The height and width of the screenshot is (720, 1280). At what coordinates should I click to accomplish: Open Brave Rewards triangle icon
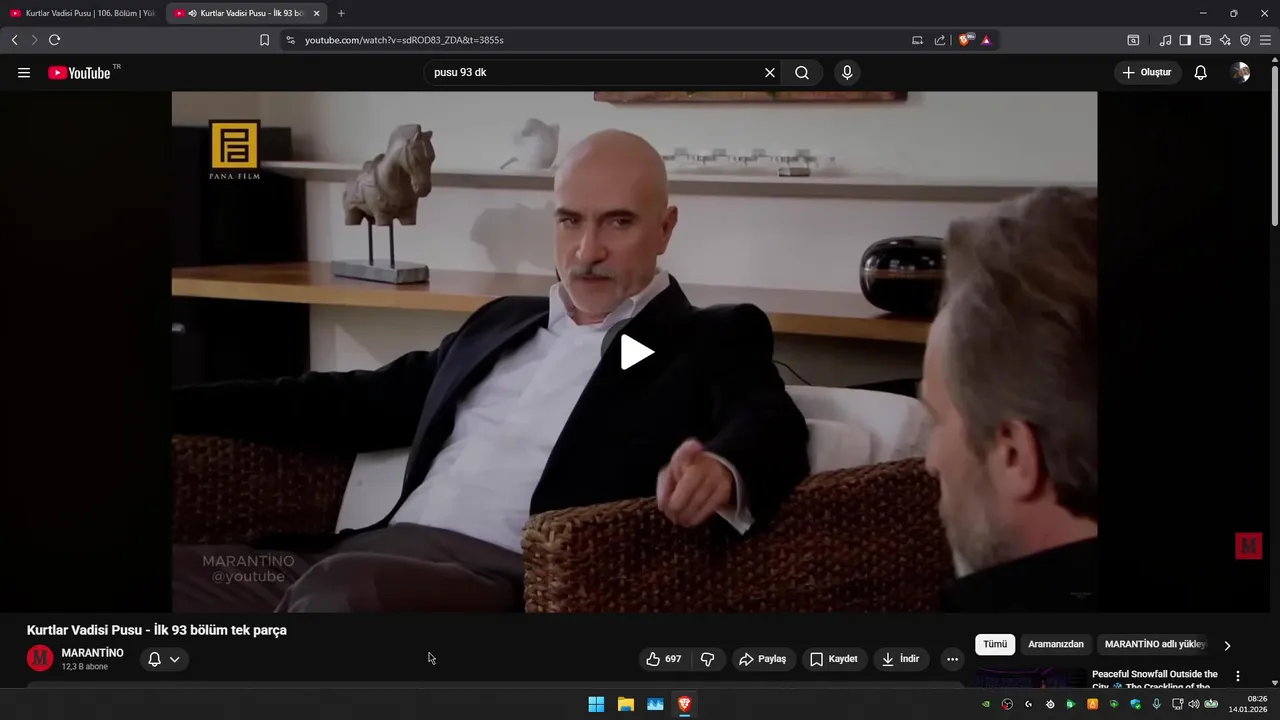(x=986, y=40)
